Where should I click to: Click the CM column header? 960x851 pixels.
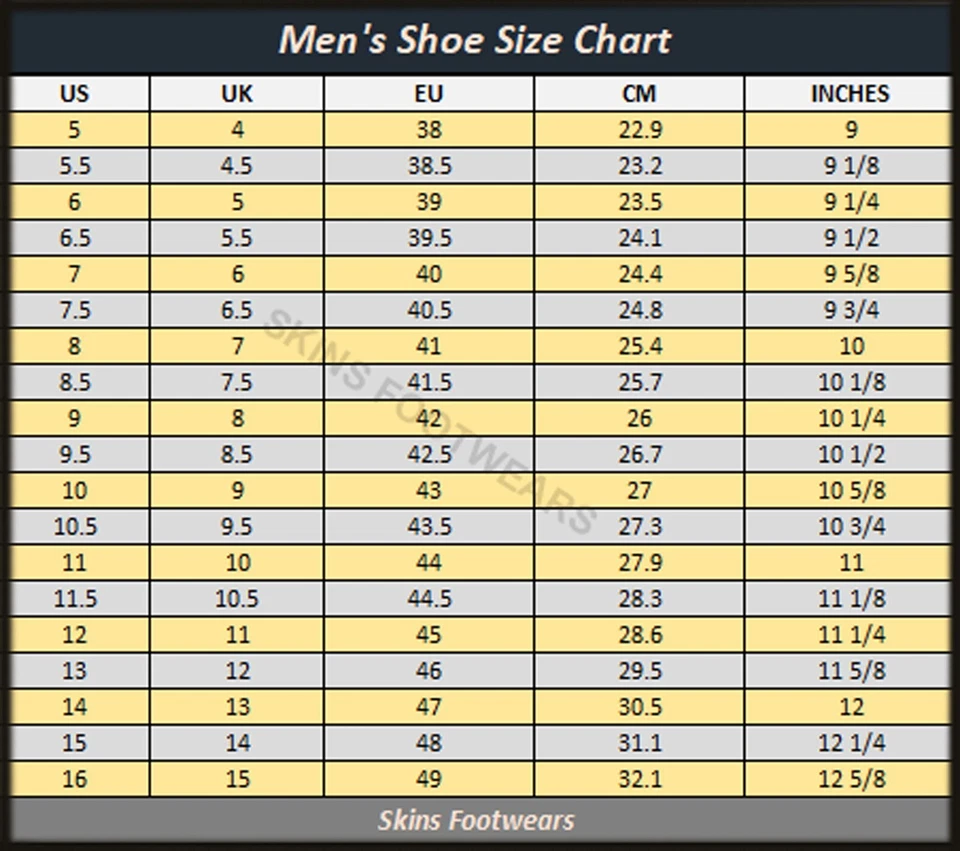(x=639, y=94)
